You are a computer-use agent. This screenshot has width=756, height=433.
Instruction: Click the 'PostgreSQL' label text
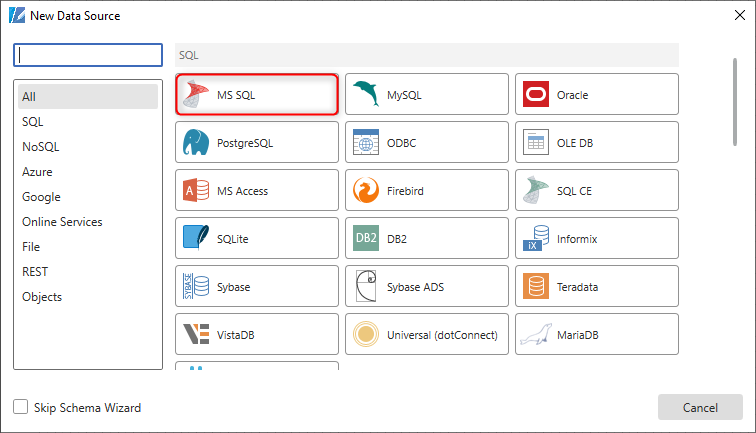(x=245, y=143)
